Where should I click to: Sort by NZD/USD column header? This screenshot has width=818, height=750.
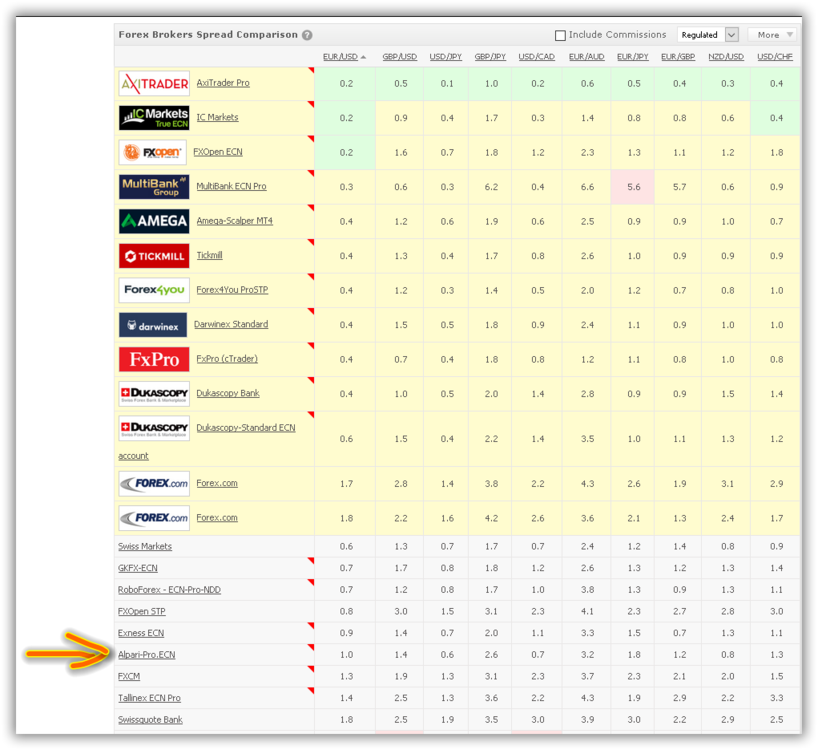click(x=726, y=57)
